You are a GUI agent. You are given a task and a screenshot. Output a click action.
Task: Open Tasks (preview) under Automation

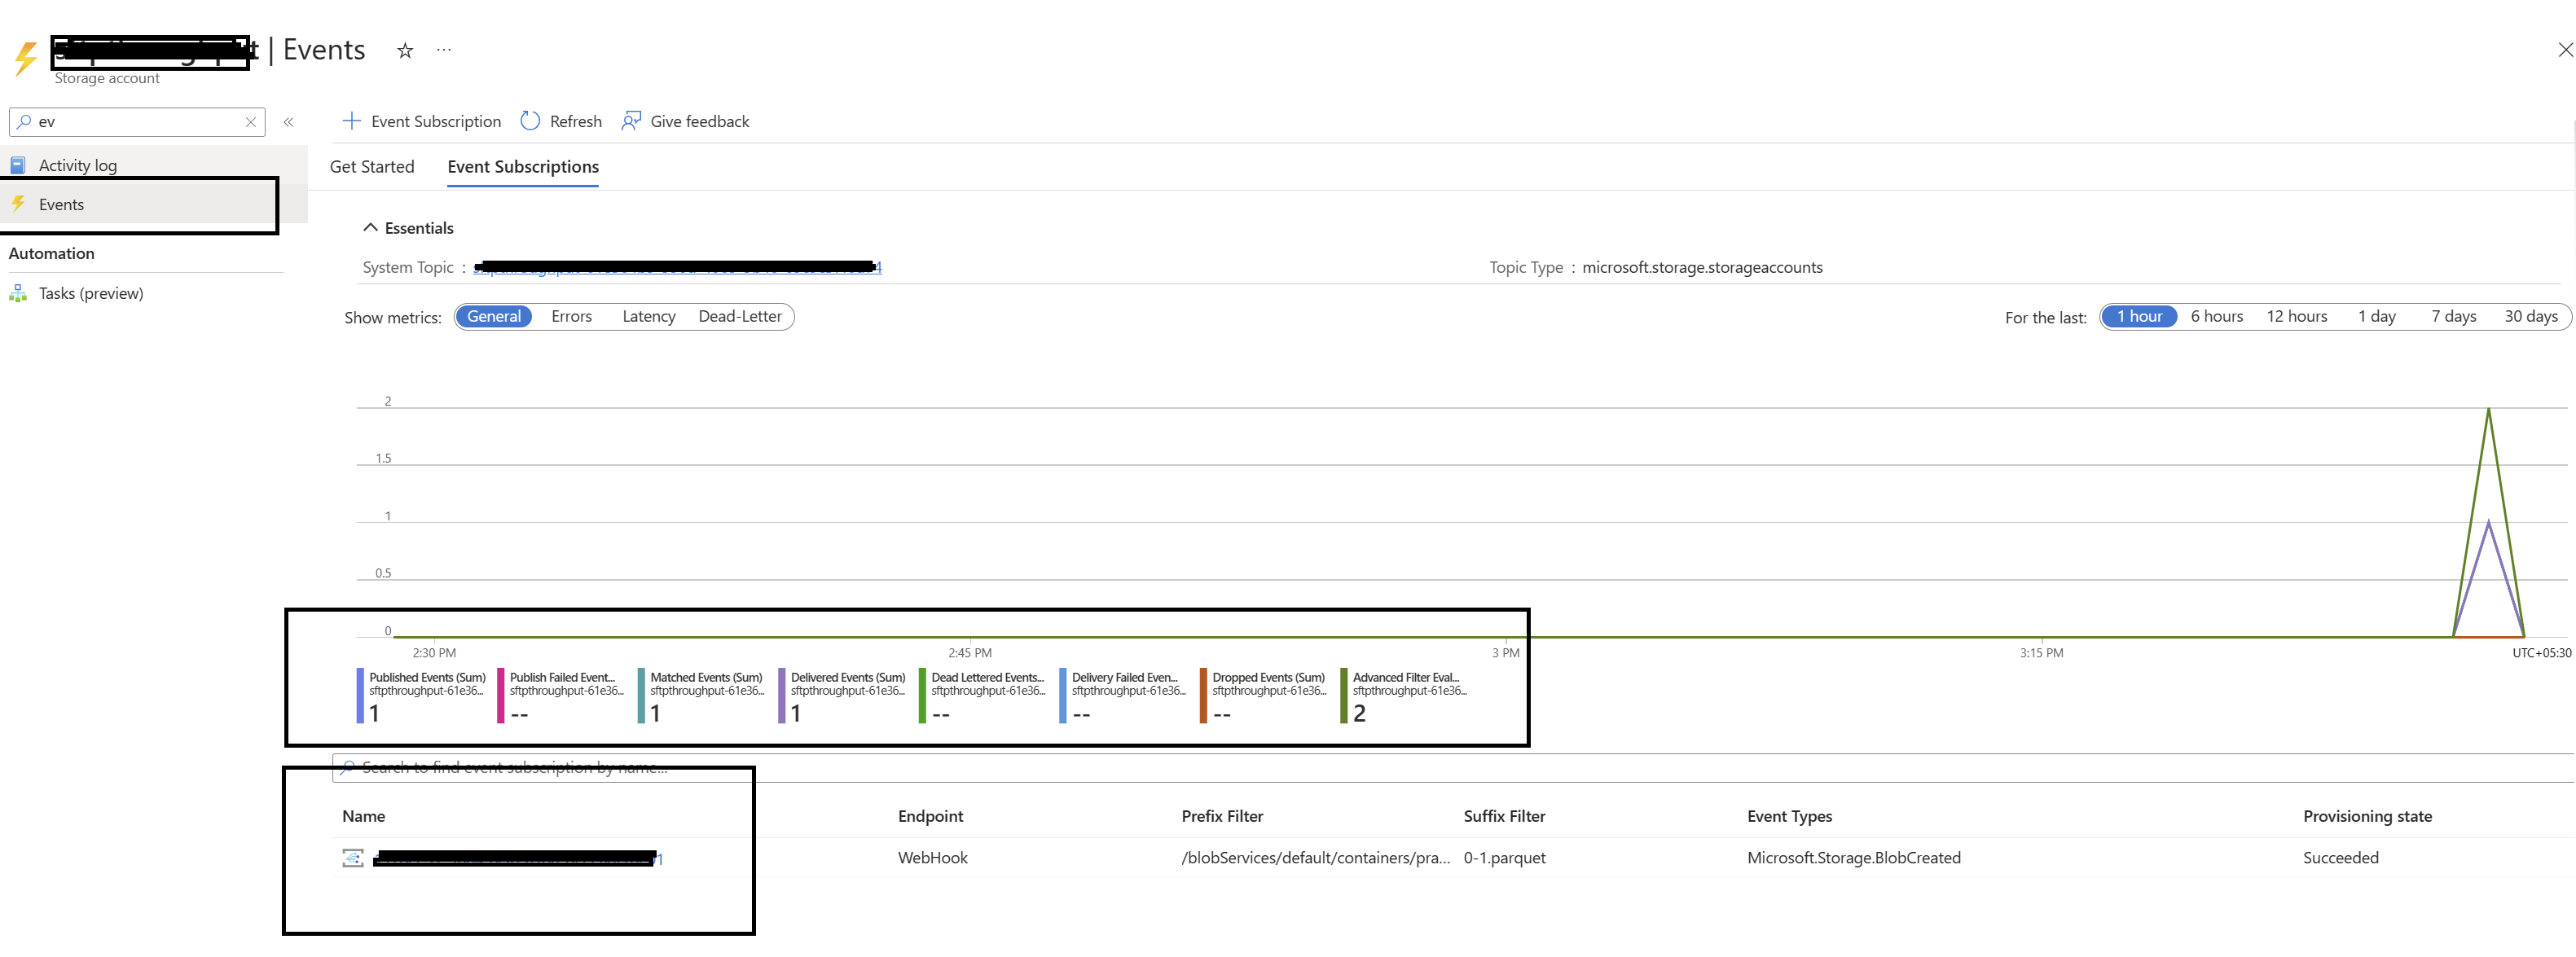point(91,292)
